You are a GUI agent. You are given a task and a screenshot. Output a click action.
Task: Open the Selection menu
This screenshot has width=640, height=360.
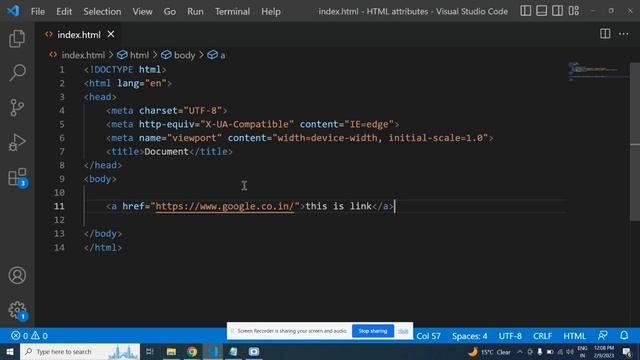click(102, 11)
